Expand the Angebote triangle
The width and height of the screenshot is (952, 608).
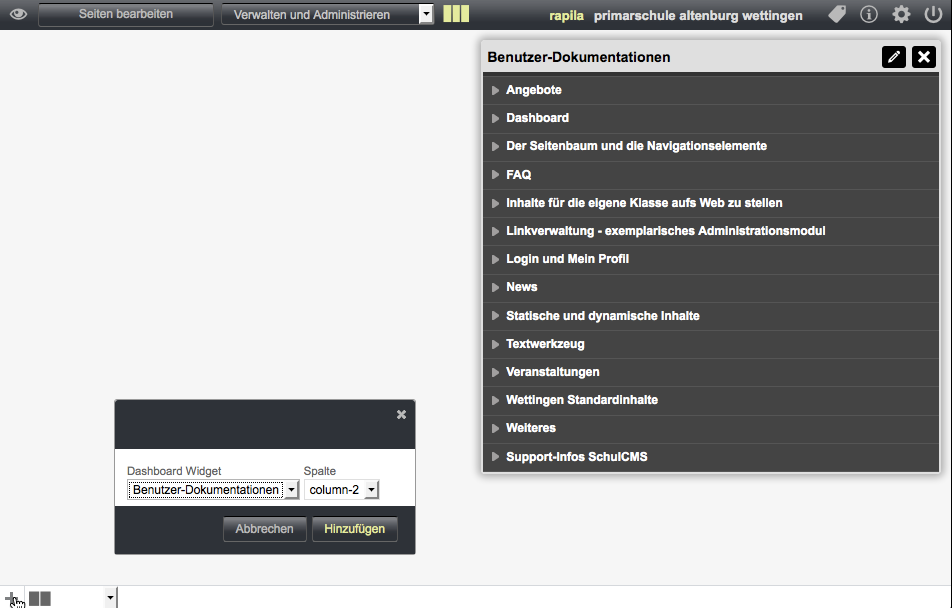coord(495,90)
